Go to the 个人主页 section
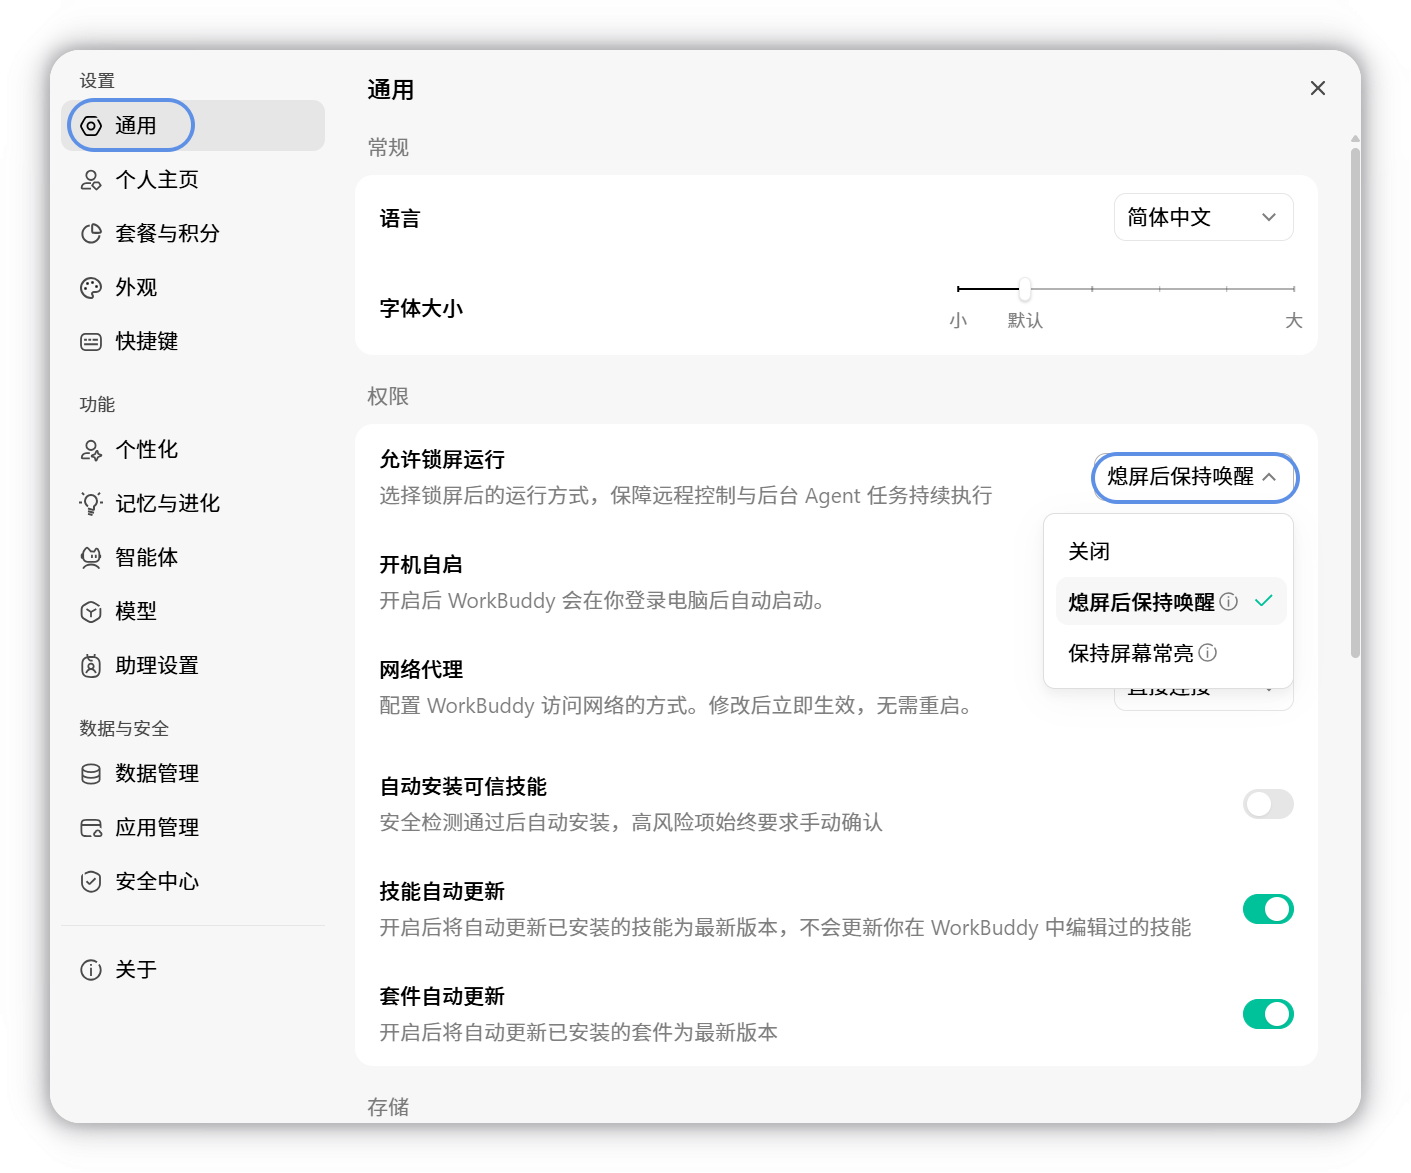Screen dimensions: 1411x1173 pyautogui.click(x=193, y=180)
